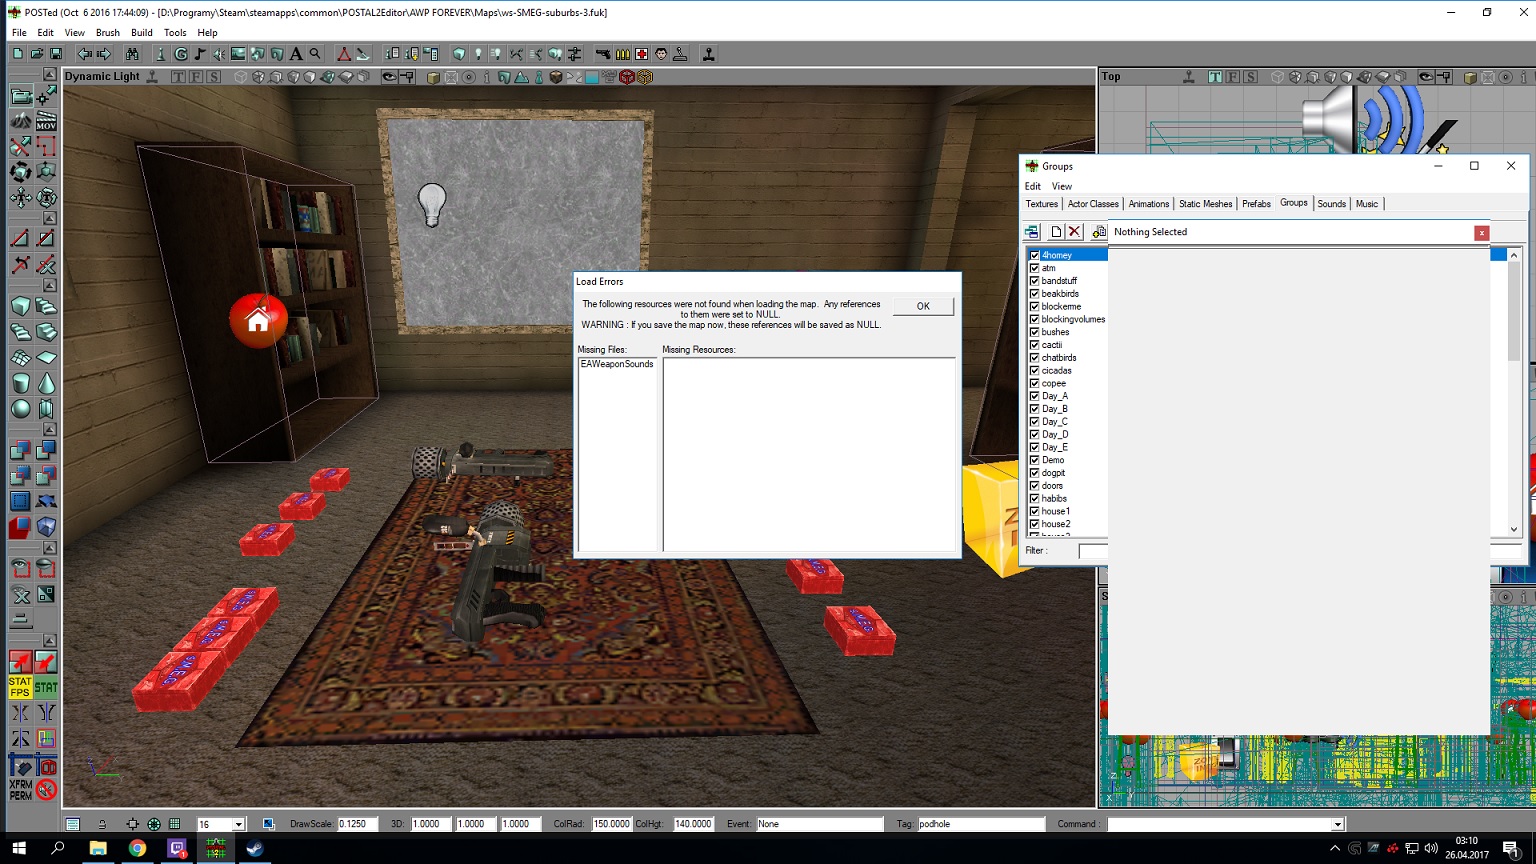
Task: Click the Add Special Brush red icon
Action: click(x=21, y=526)
